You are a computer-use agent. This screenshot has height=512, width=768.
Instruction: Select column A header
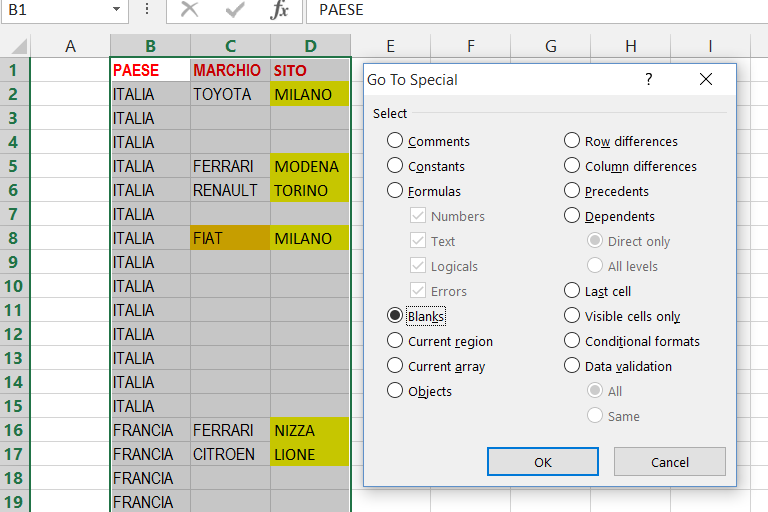[70, 46]
